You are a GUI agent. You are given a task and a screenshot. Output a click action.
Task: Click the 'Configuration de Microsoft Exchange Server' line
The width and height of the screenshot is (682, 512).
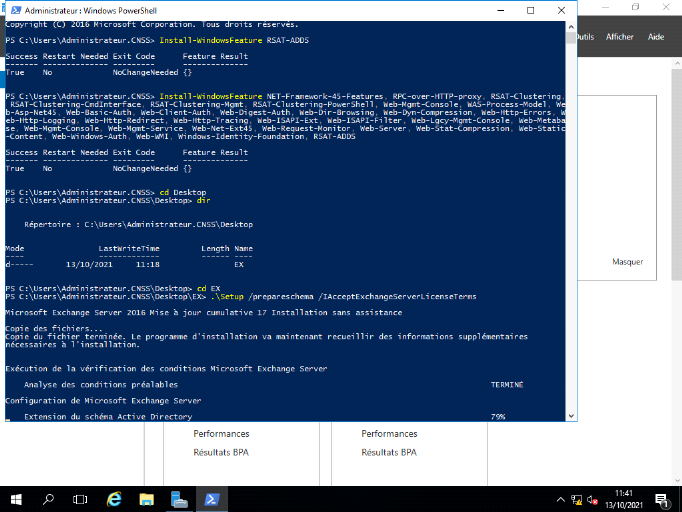pyautogui.click(x=103, y=401)
